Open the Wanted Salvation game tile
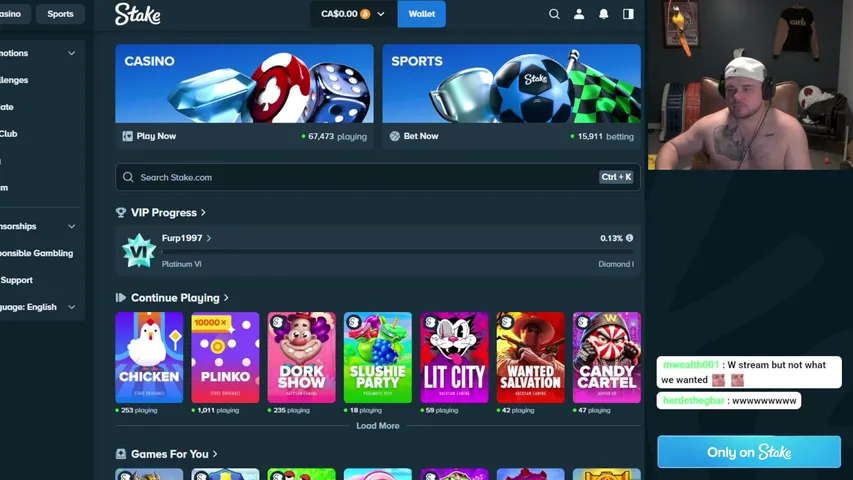853x480 pixels. (530, 358)
